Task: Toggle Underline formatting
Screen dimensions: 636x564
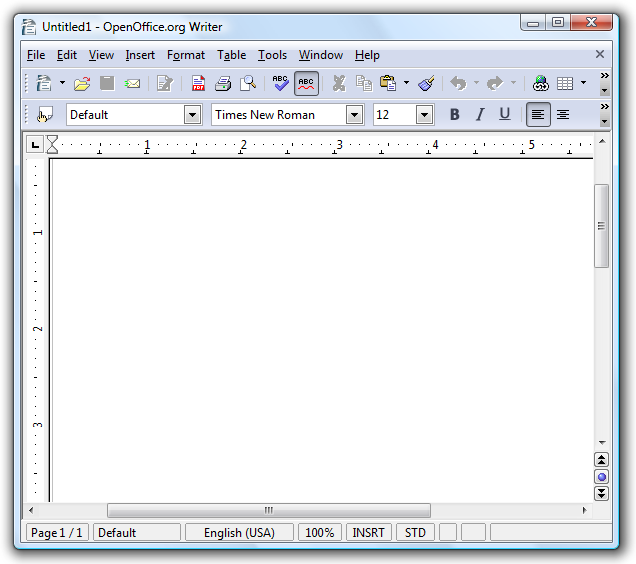Action: point(505,115)
